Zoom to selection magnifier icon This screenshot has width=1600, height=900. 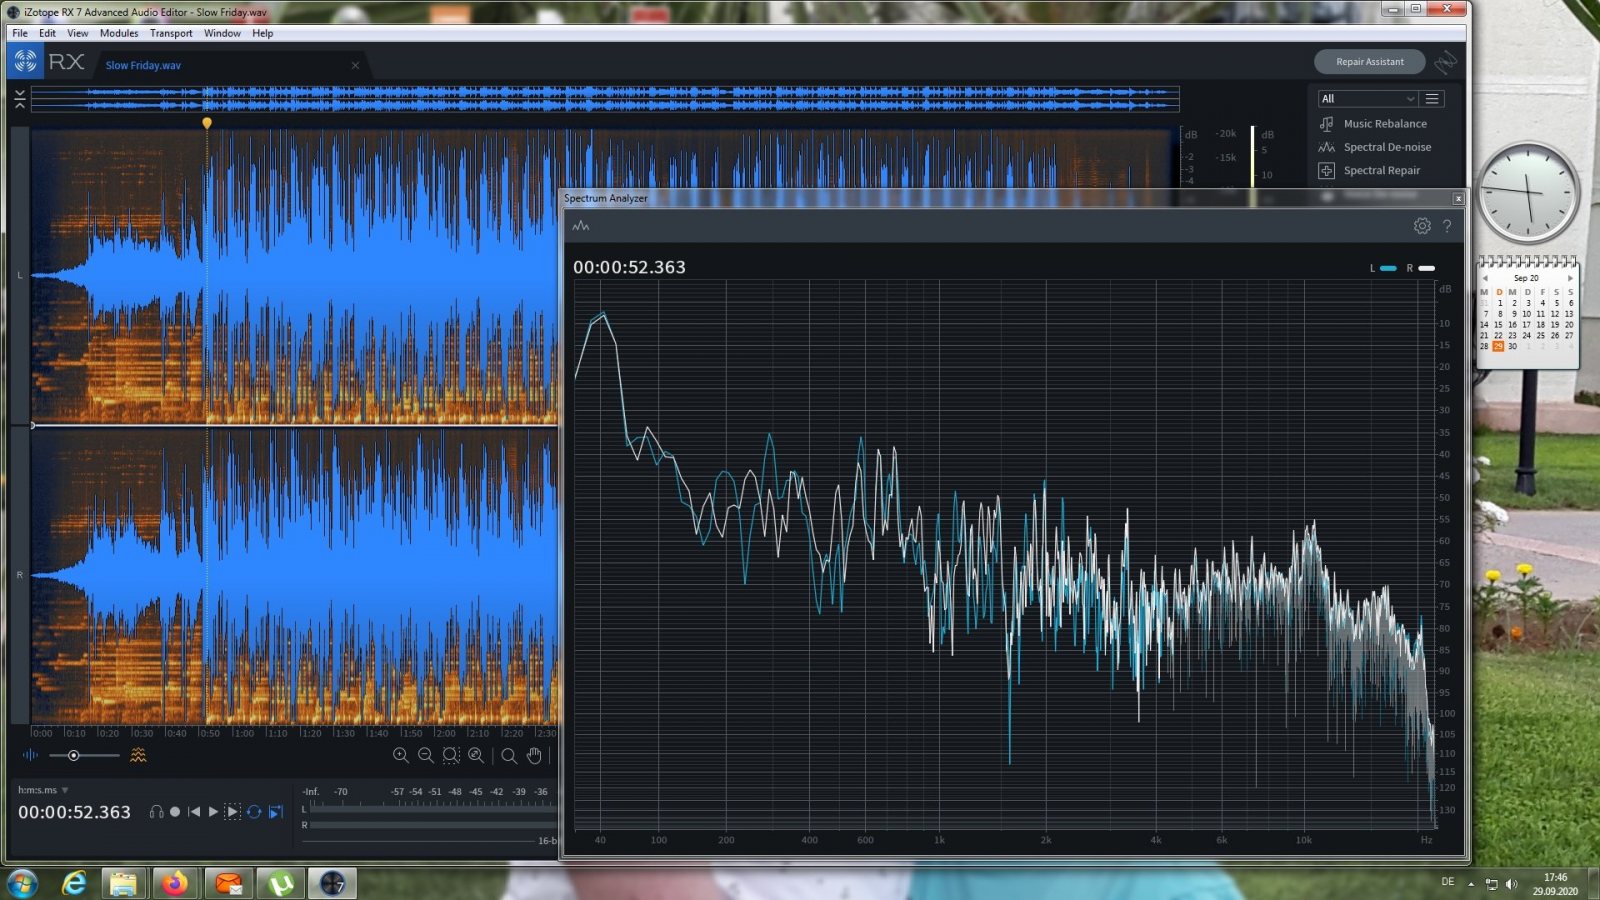pyautogui.click(x=451, y=756)
